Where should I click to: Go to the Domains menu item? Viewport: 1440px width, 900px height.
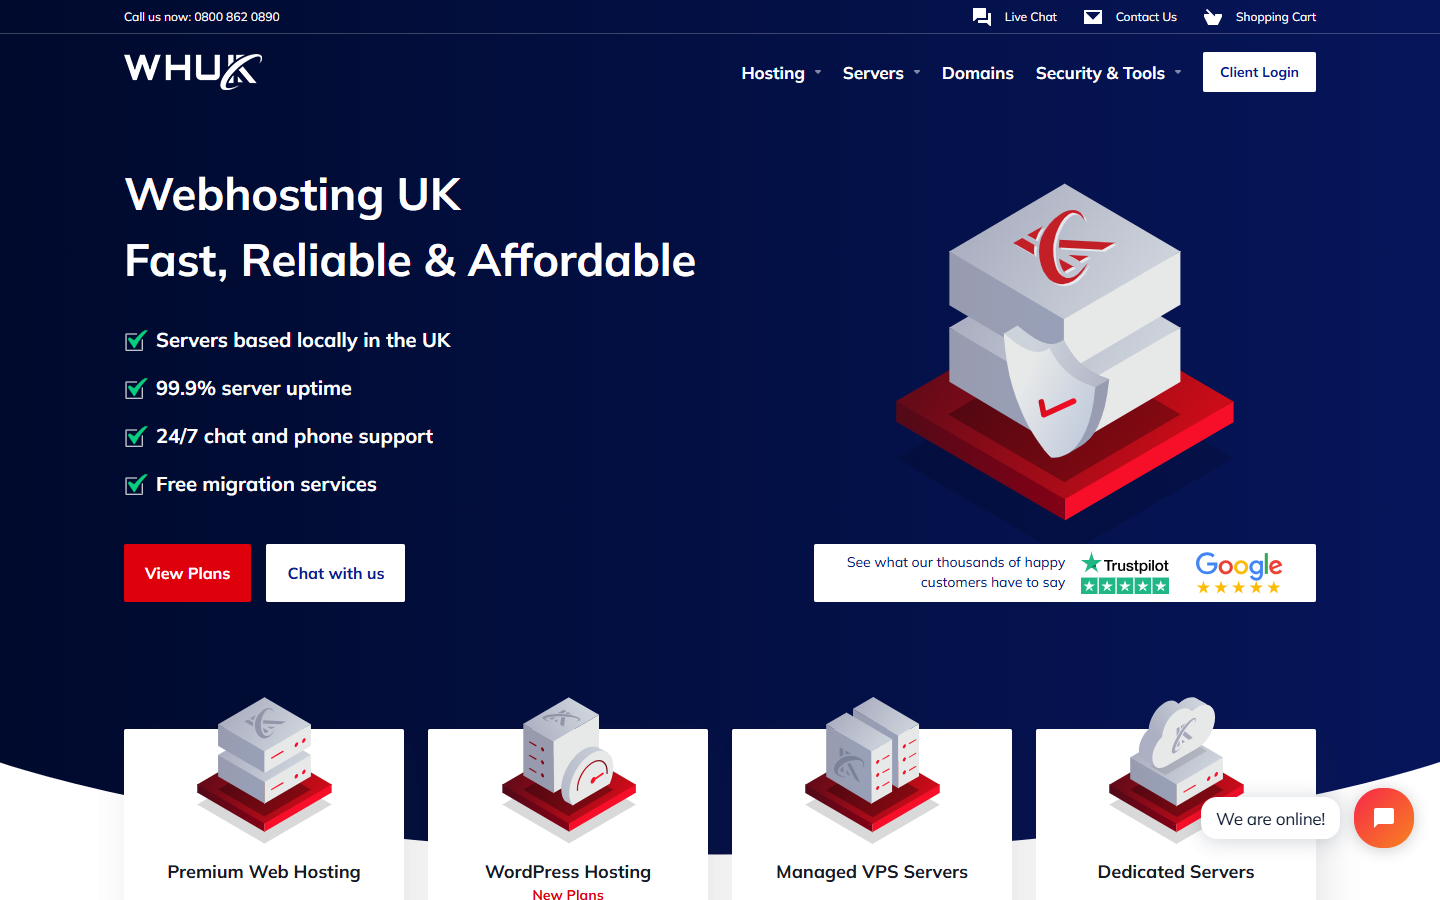[x=978, y=73]
